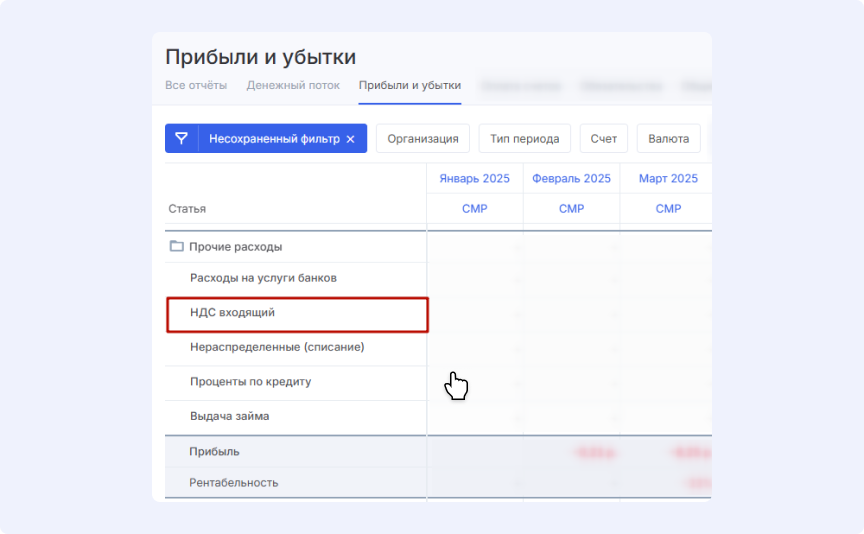Click the funnel filter icon
This screenshot has width=864, height=534.
point(181,139)
